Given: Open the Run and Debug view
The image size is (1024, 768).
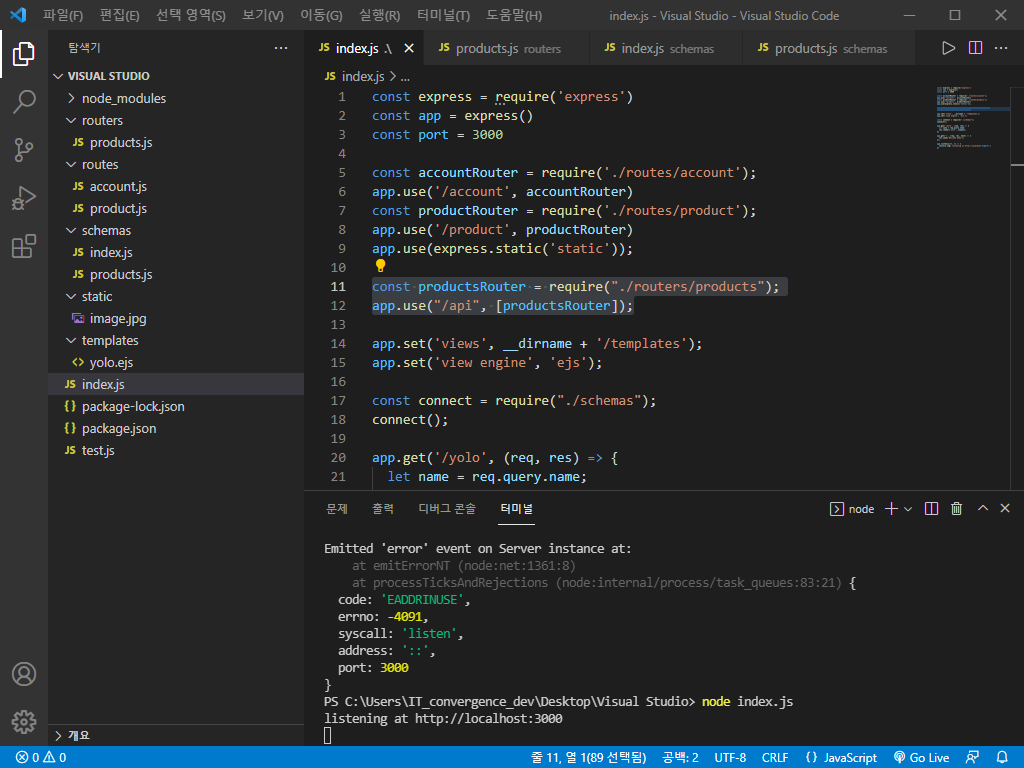Looking at the screenshot, I should (24, 198).
